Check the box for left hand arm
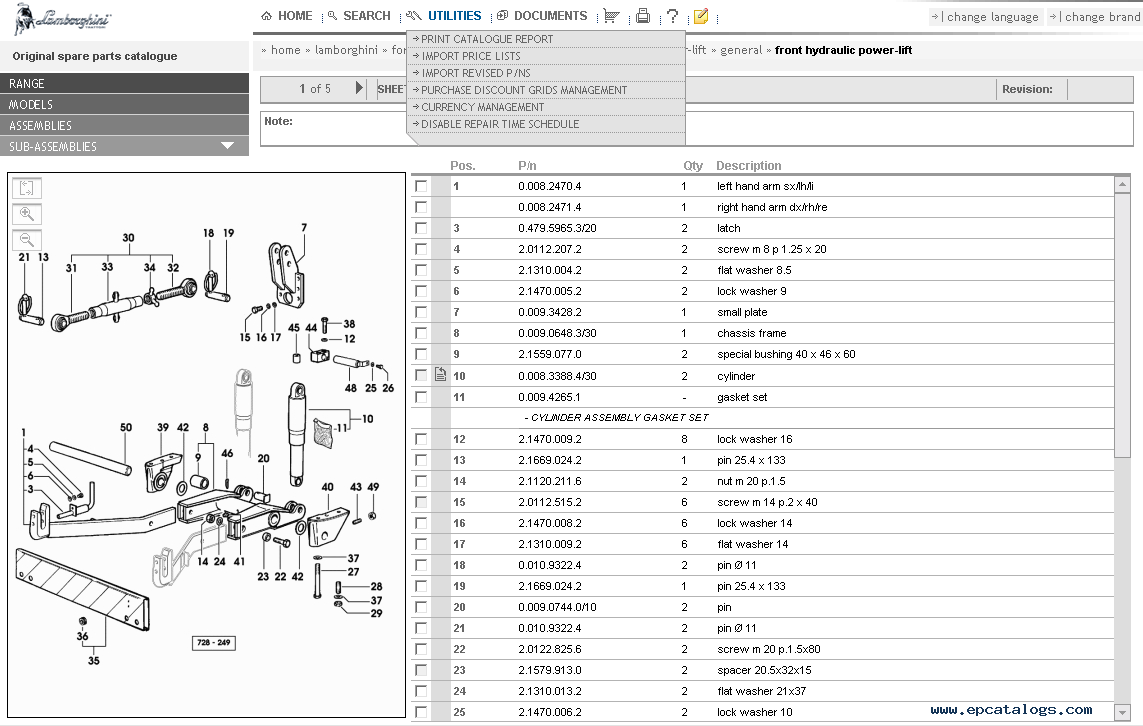The width and height of the screenshot is (1143, 726). 421,186
